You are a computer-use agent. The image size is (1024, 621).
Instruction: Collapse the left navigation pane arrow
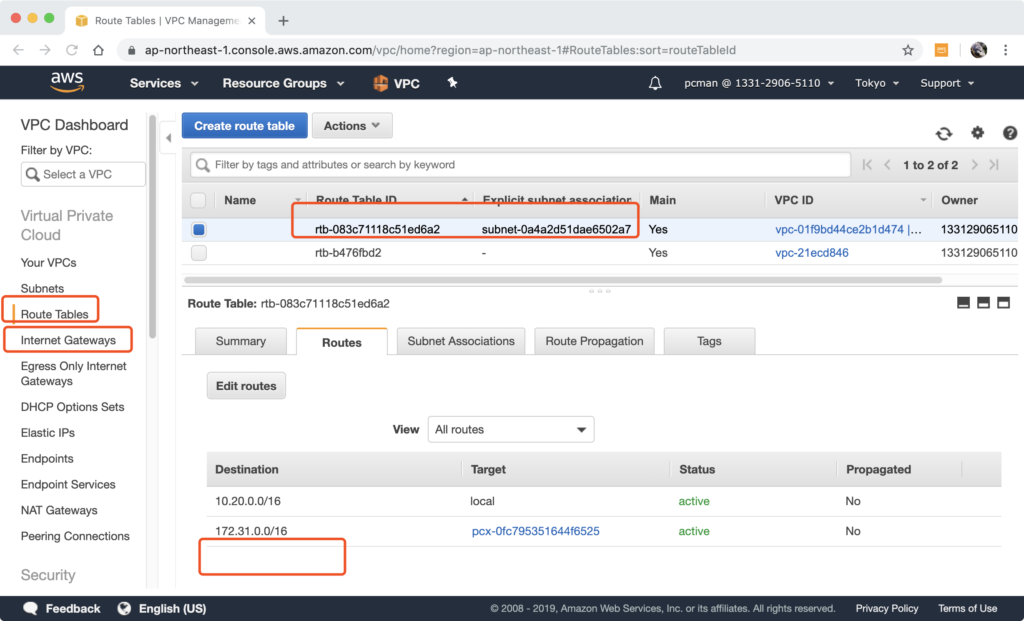168,138
